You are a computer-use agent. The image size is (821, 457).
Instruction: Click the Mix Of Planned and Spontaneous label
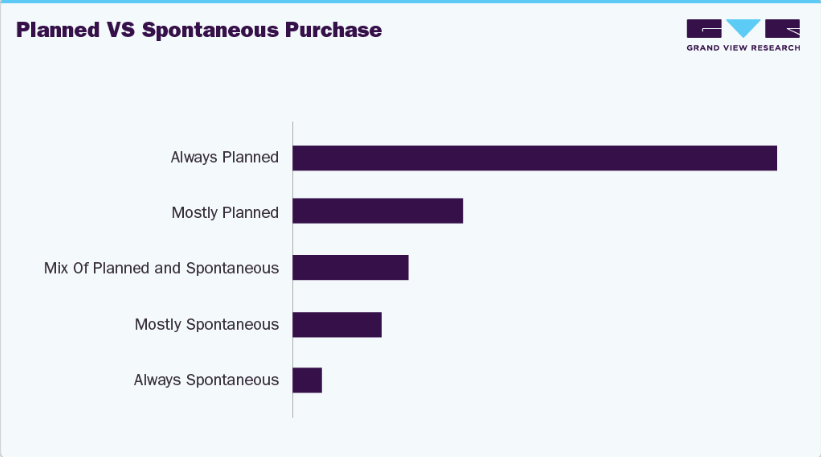click(x=161, y=268)
